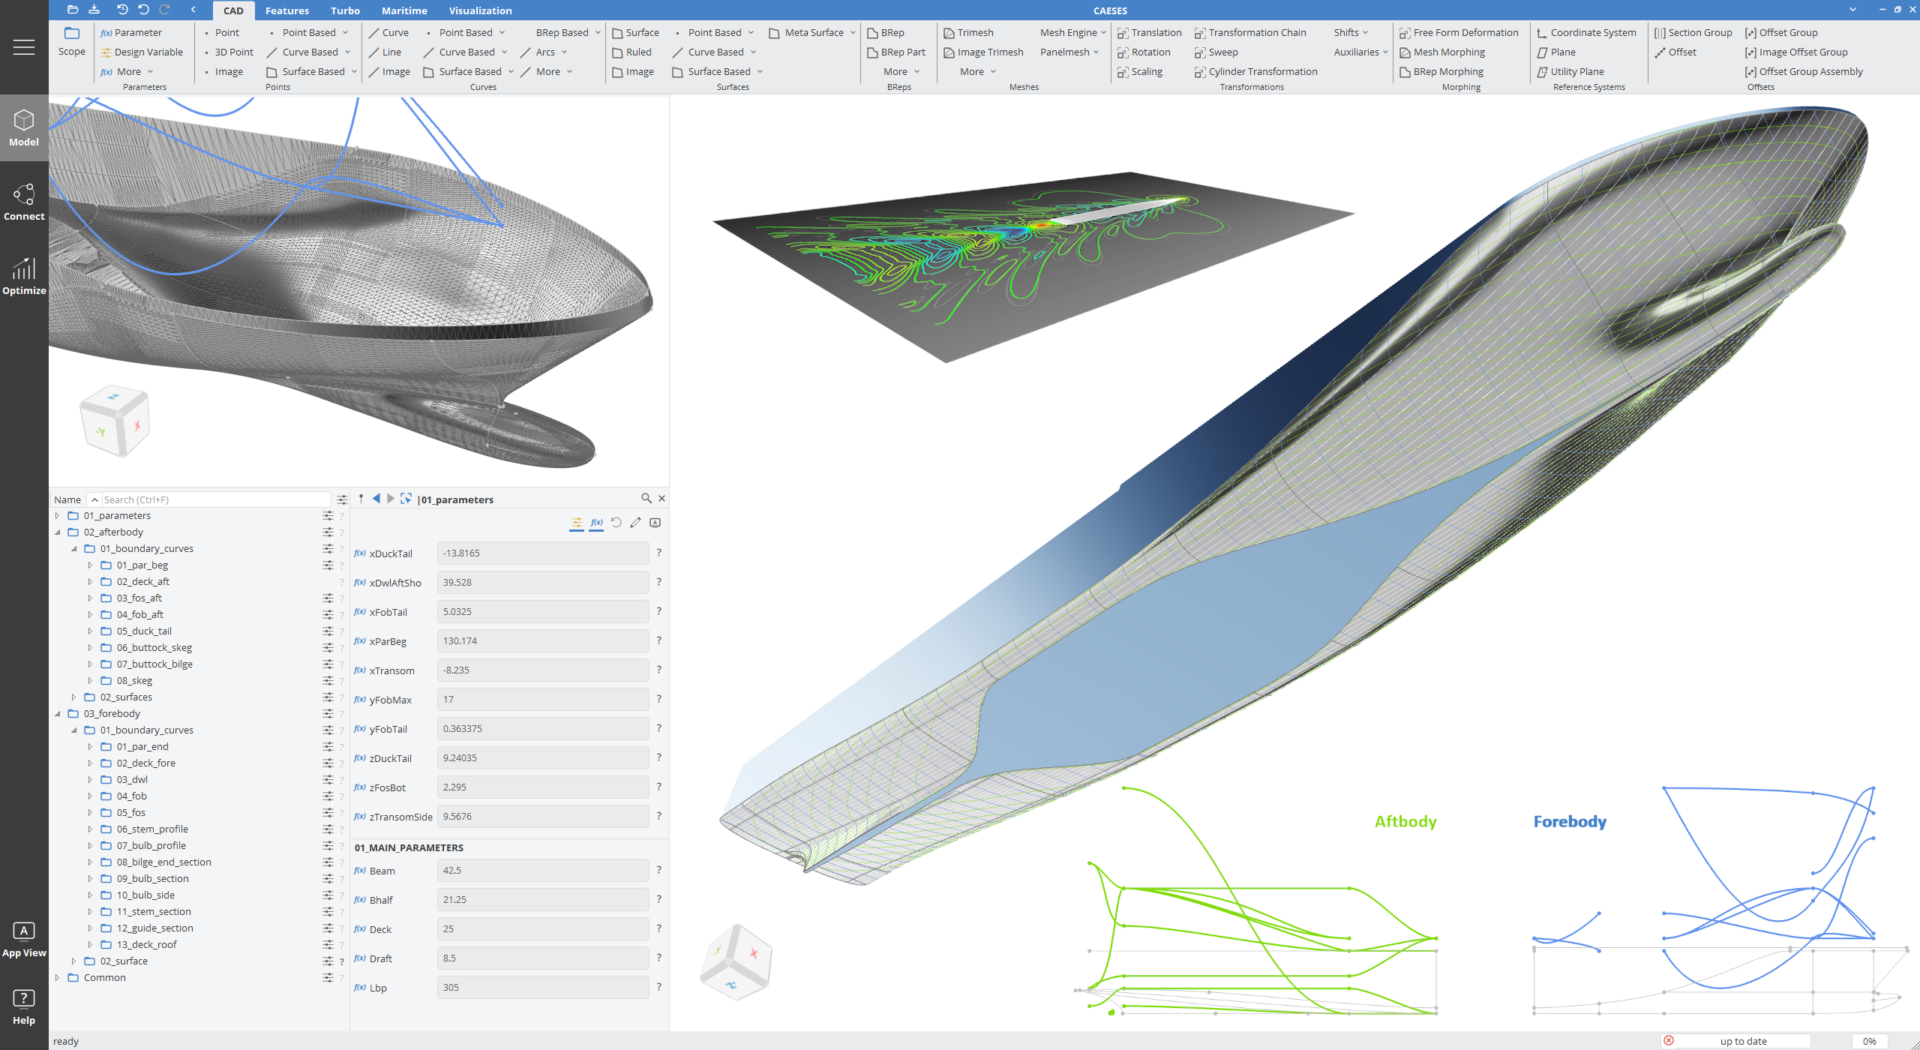Pin the 01_parameters editor panel

point(359,498)
